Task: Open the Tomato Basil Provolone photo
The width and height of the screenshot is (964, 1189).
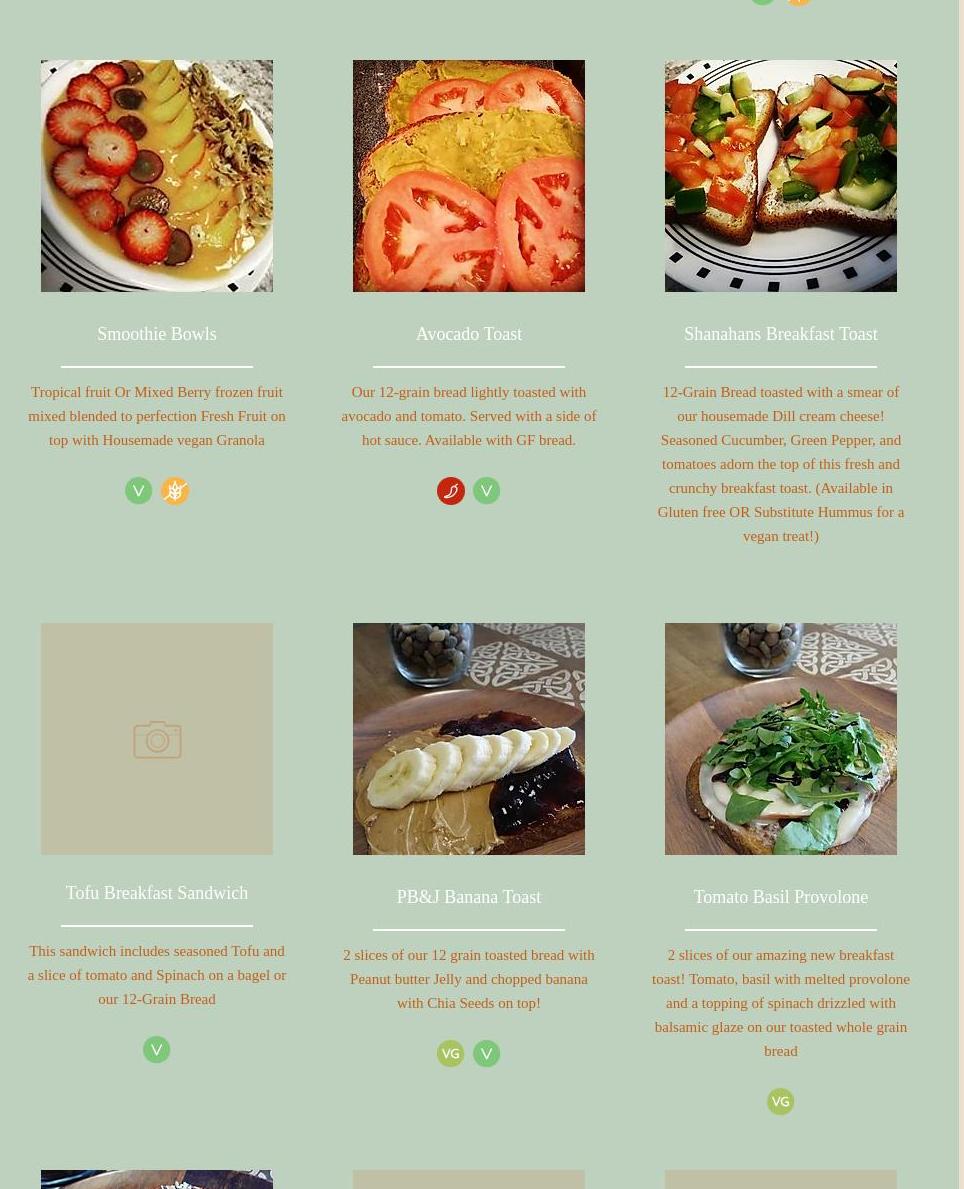Action: 780,739
